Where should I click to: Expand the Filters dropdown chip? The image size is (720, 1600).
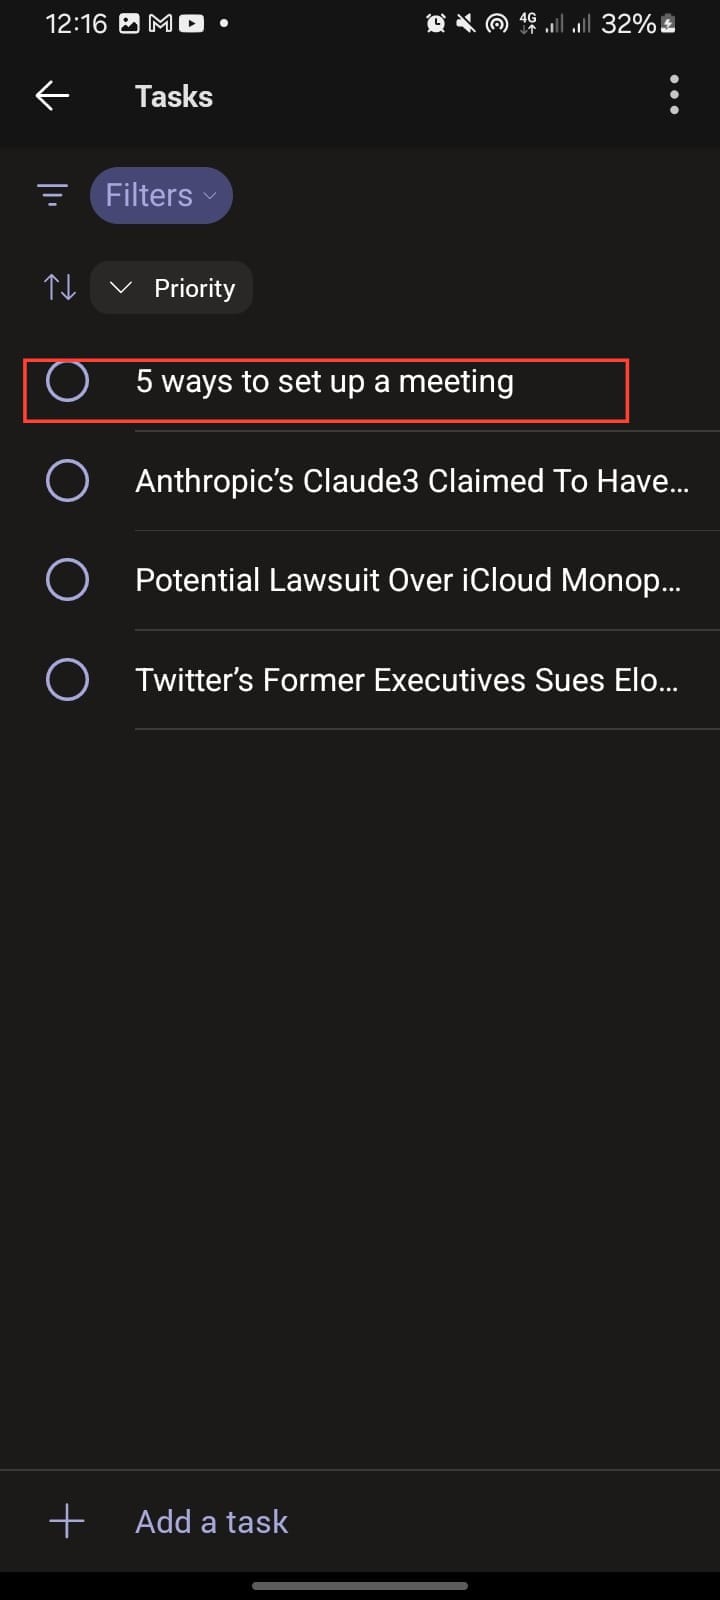161,195
